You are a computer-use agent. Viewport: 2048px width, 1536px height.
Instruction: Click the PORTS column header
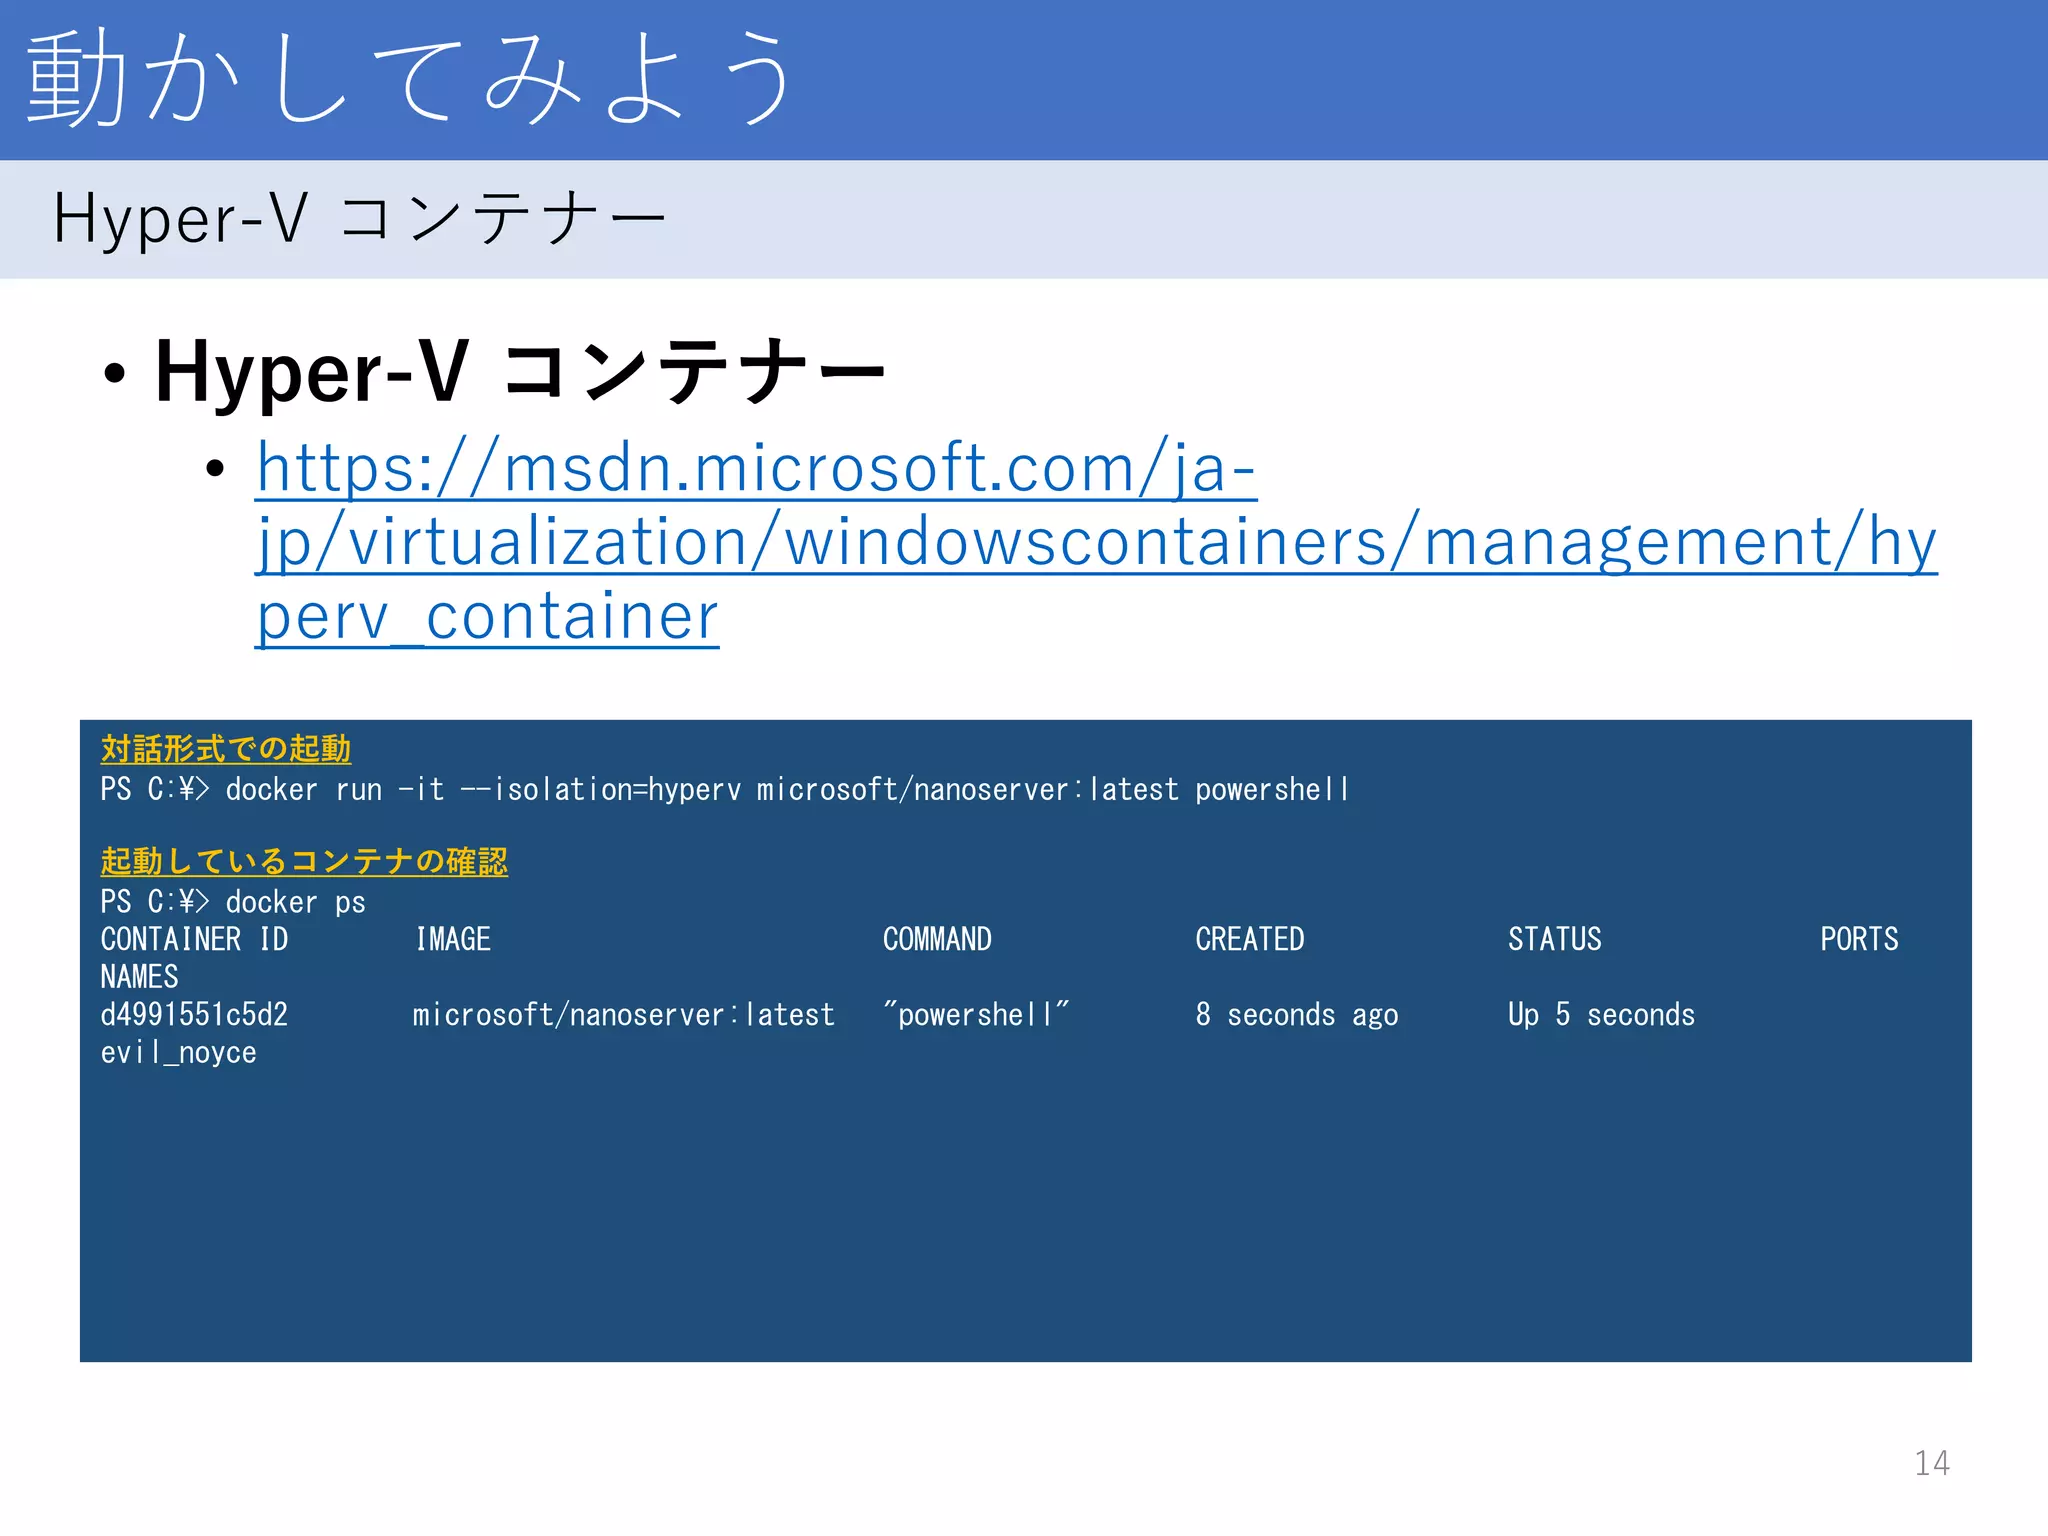[x=1859, y=939]
